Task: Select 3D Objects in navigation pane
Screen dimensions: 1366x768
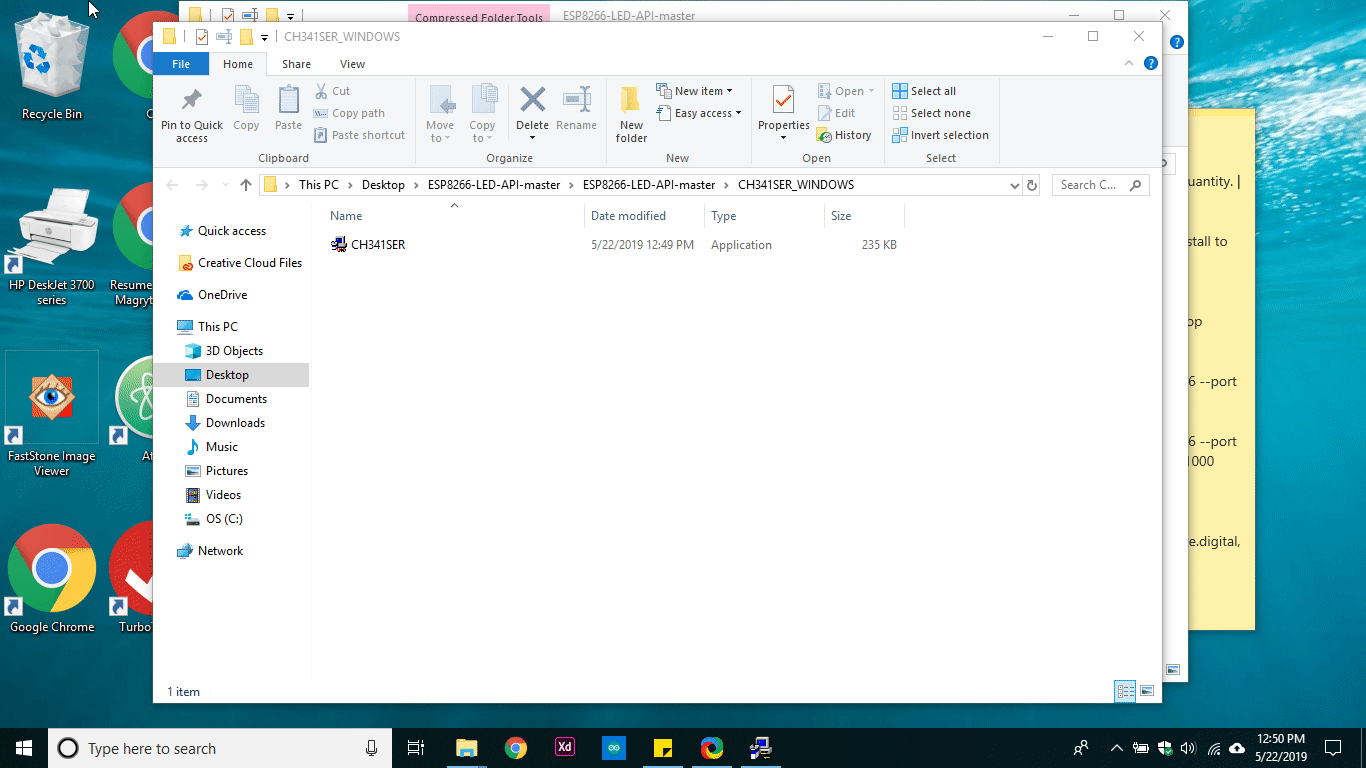Action: 234,351
